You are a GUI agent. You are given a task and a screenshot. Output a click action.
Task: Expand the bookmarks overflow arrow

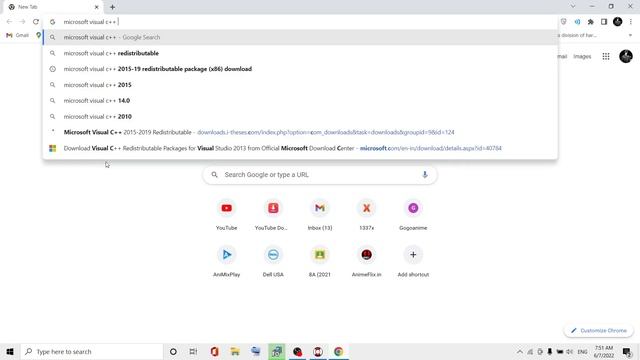[x=630, y=36]
